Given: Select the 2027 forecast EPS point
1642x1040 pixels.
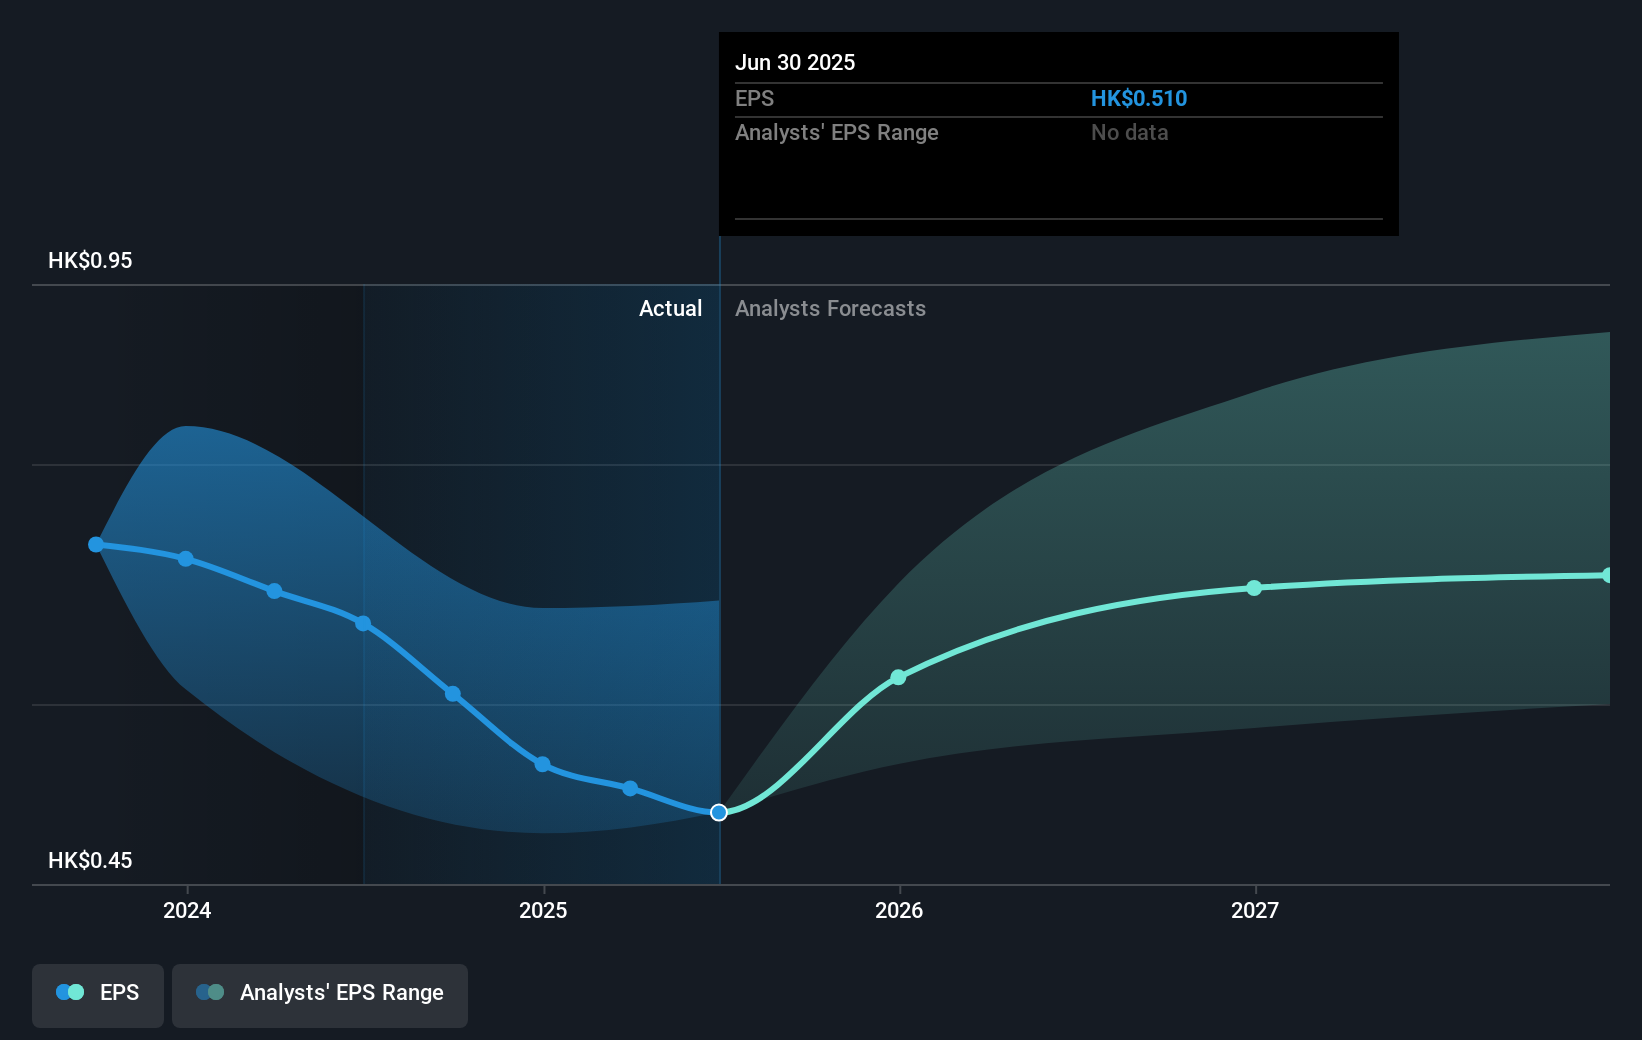Looking at the screenshot, I should coord(1254,588).
